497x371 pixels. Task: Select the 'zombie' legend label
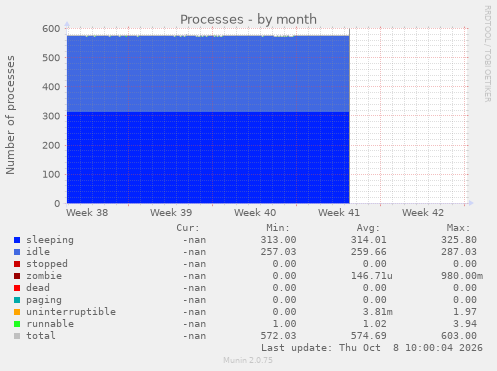[44, 276]
